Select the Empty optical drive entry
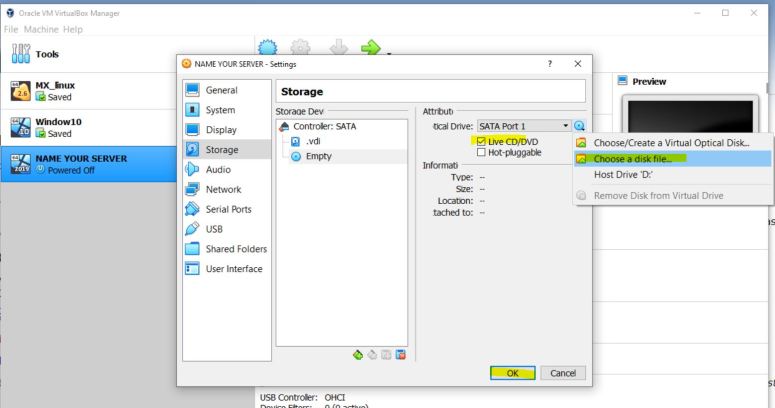 click(x=318, y=156)
